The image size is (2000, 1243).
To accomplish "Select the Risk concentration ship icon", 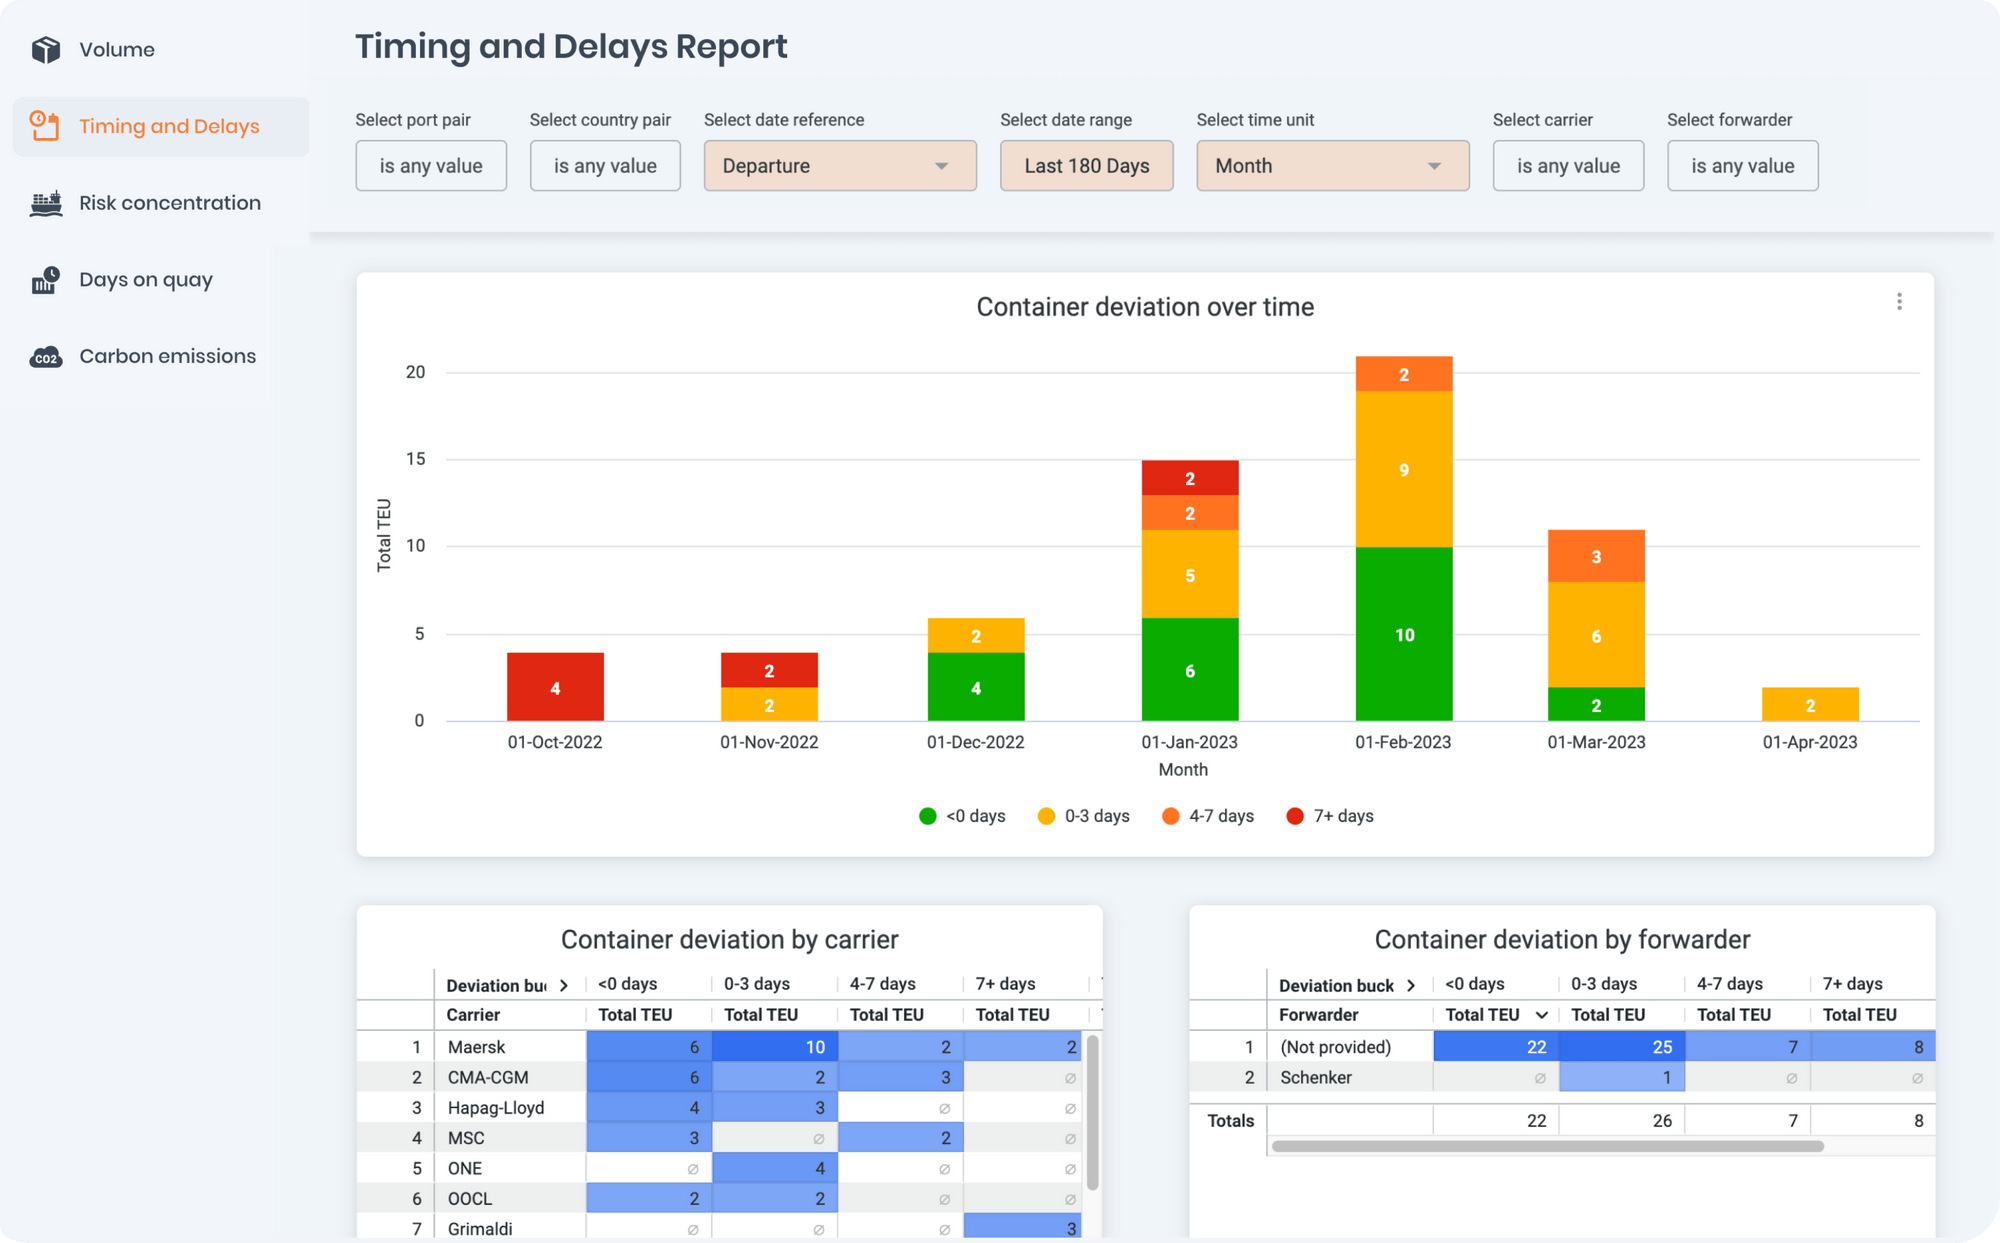I will (44, 202).
